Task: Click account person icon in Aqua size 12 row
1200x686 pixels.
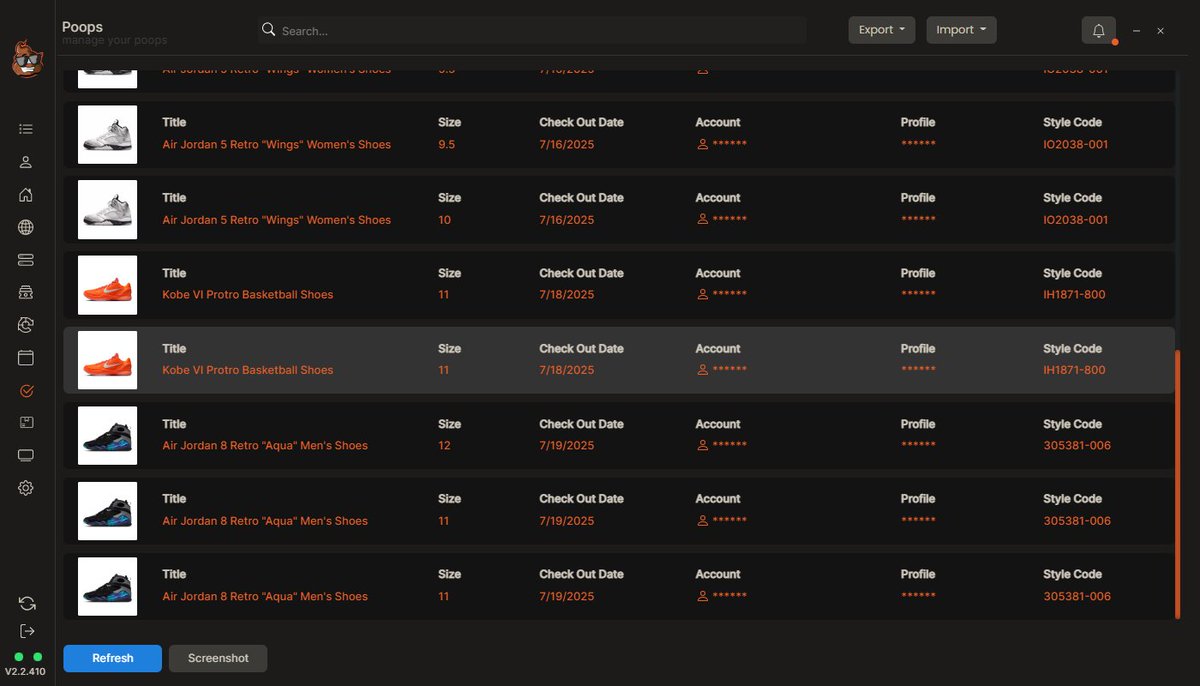Action: tap(703, 445)
